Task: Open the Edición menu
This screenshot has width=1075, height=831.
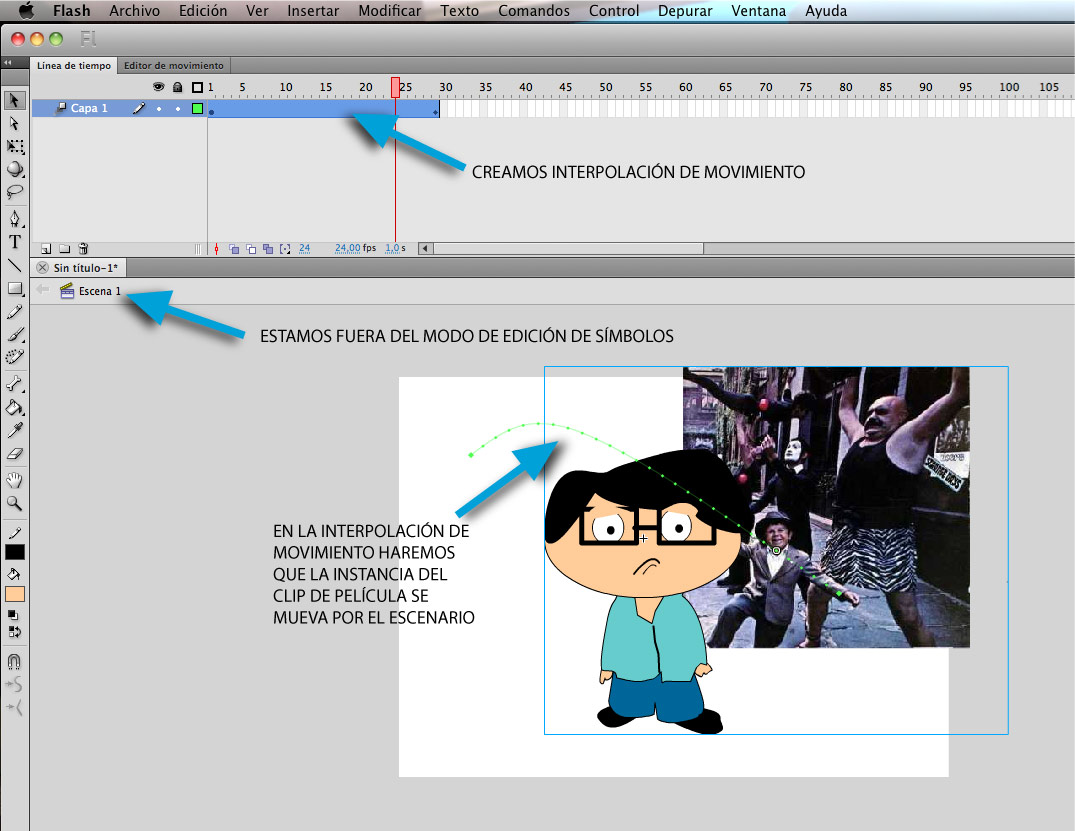Action: pyautogui.click(x=203, y=11)
